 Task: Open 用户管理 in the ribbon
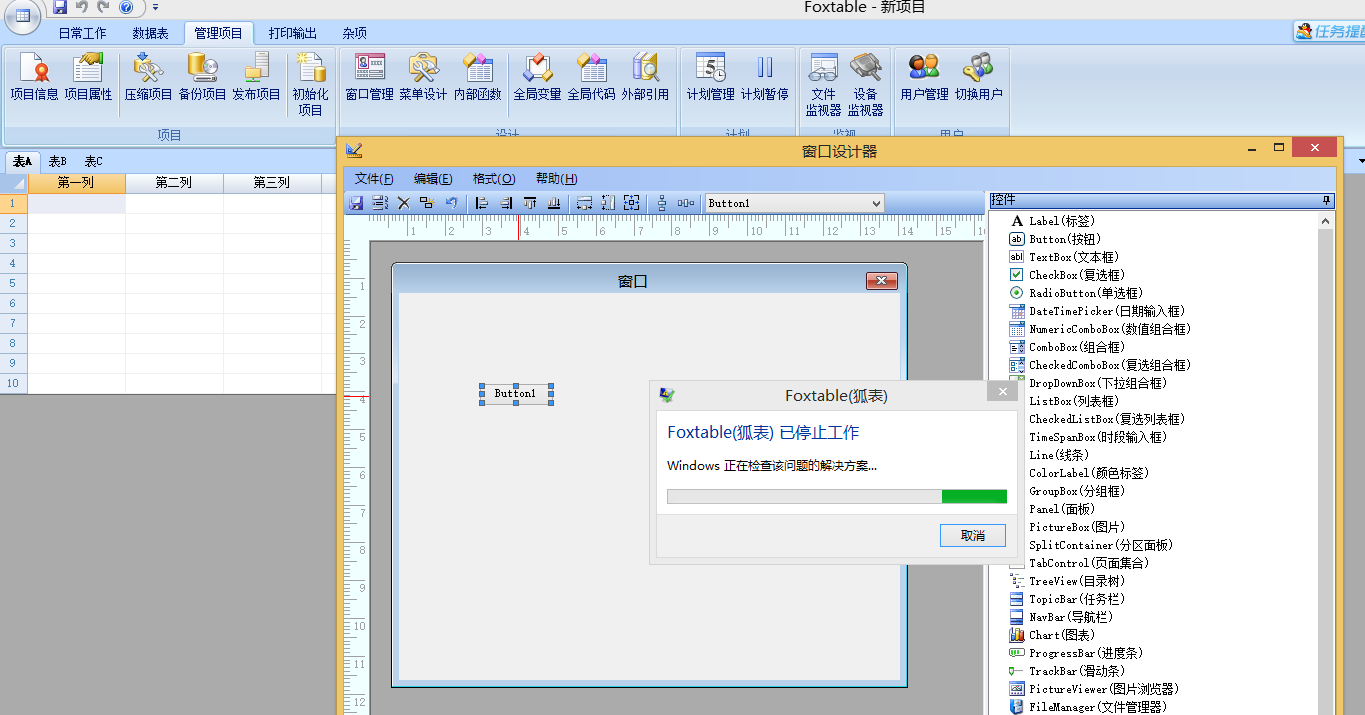pyautogui.click(x=924, y=76)
